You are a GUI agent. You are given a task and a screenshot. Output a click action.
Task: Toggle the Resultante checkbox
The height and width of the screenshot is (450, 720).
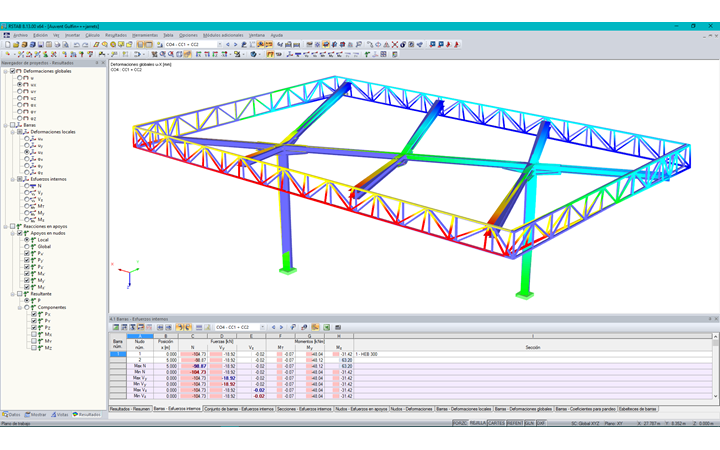click(x=20, y=294)
